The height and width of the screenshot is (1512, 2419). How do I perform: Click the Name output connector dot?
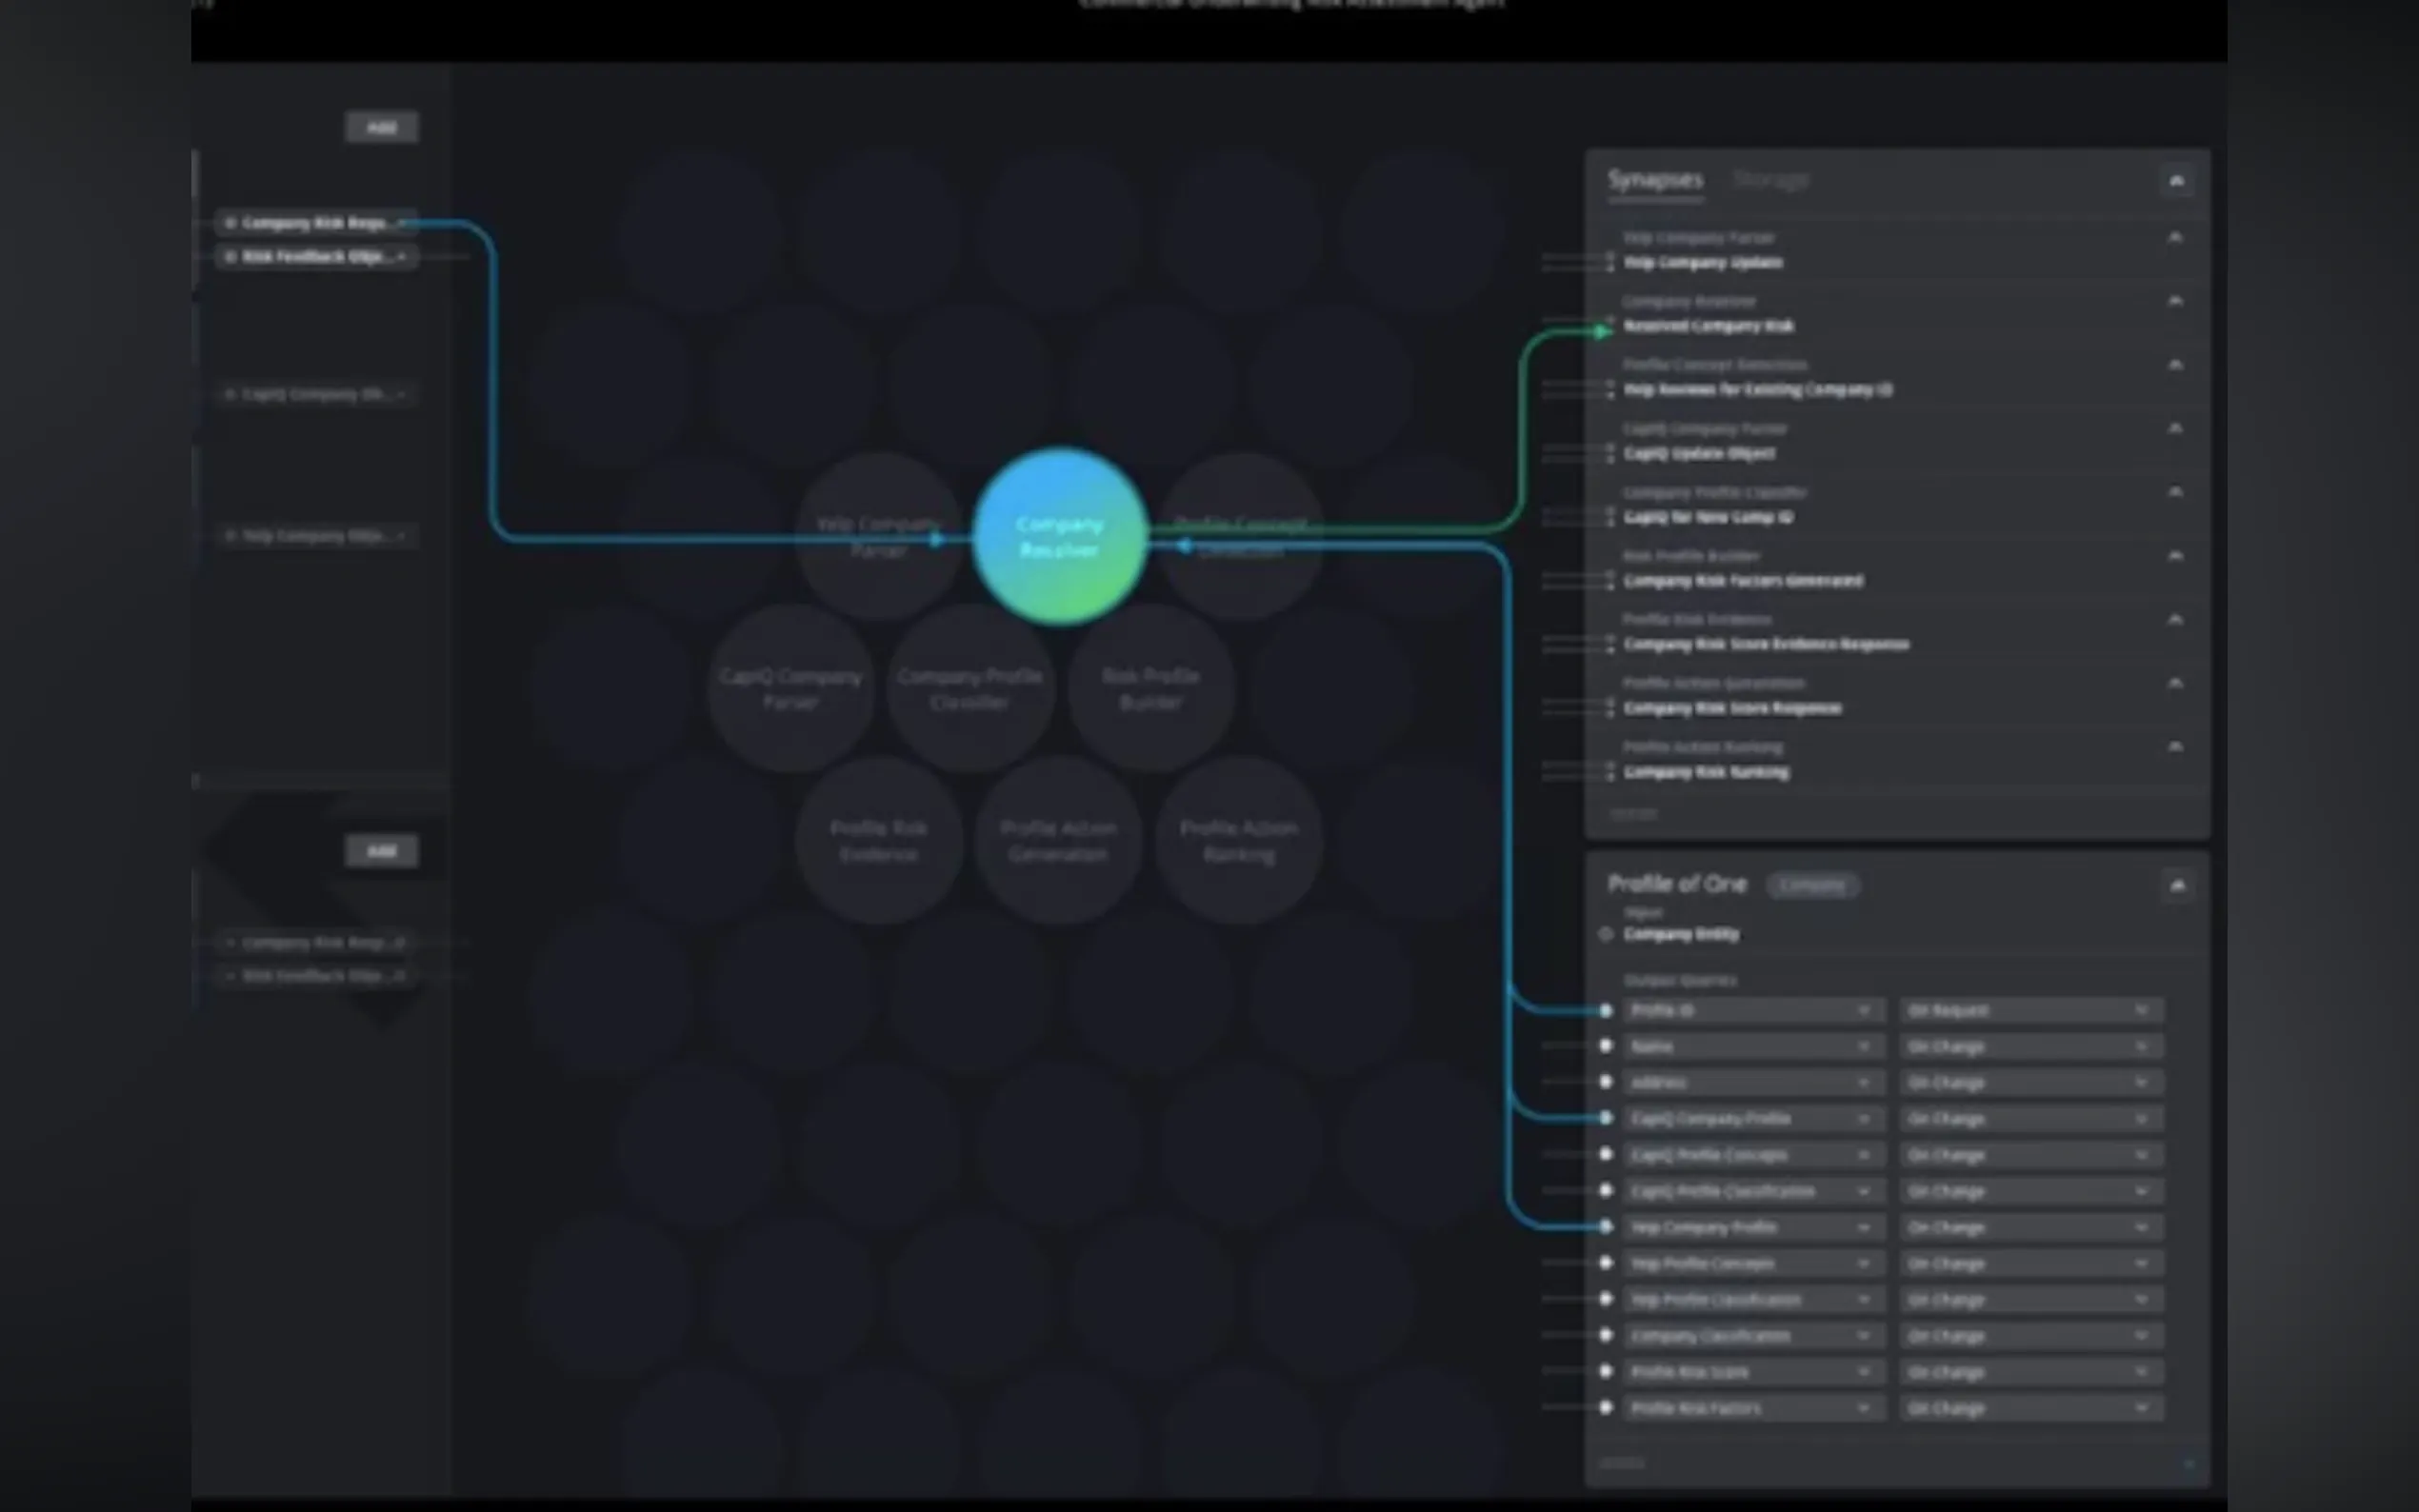[1606, 1046]
